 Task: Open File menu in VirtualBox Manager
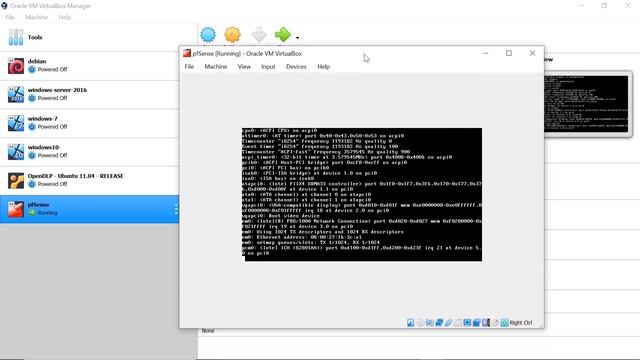click(x=10, y=17)
